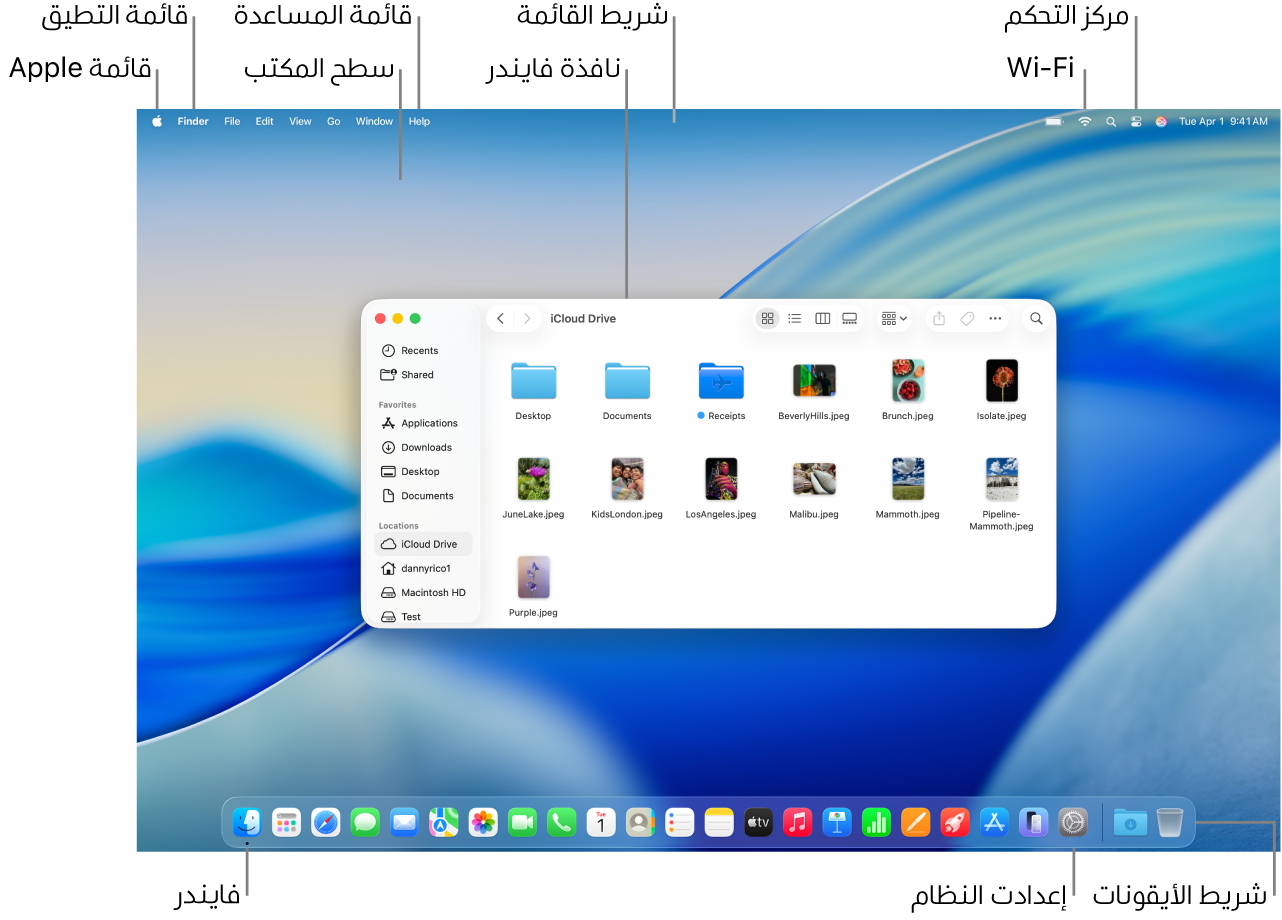The height and width of the screenshot is (920, 1282).
Task: Open Control Center from the menu bar
Action: [1135, 120]
